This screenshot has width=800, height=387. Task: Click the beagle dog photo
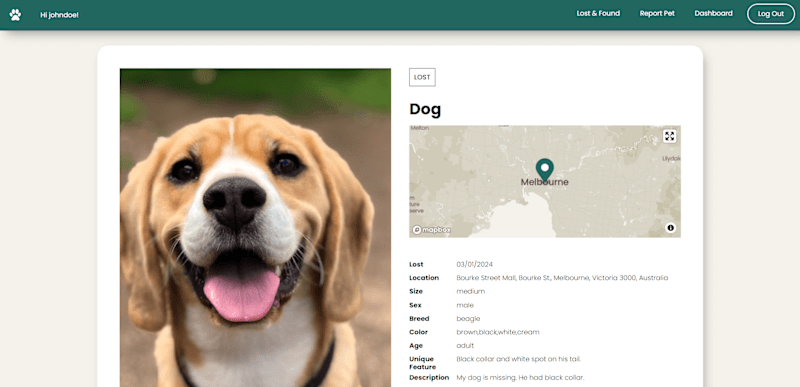(255, 227)
